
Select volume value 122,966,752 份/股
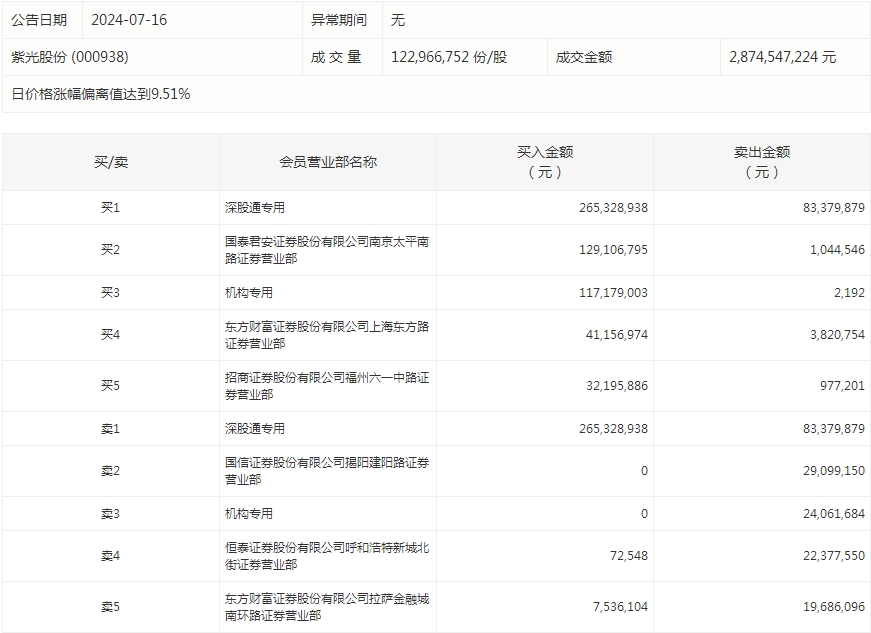[x=449, y=57]
